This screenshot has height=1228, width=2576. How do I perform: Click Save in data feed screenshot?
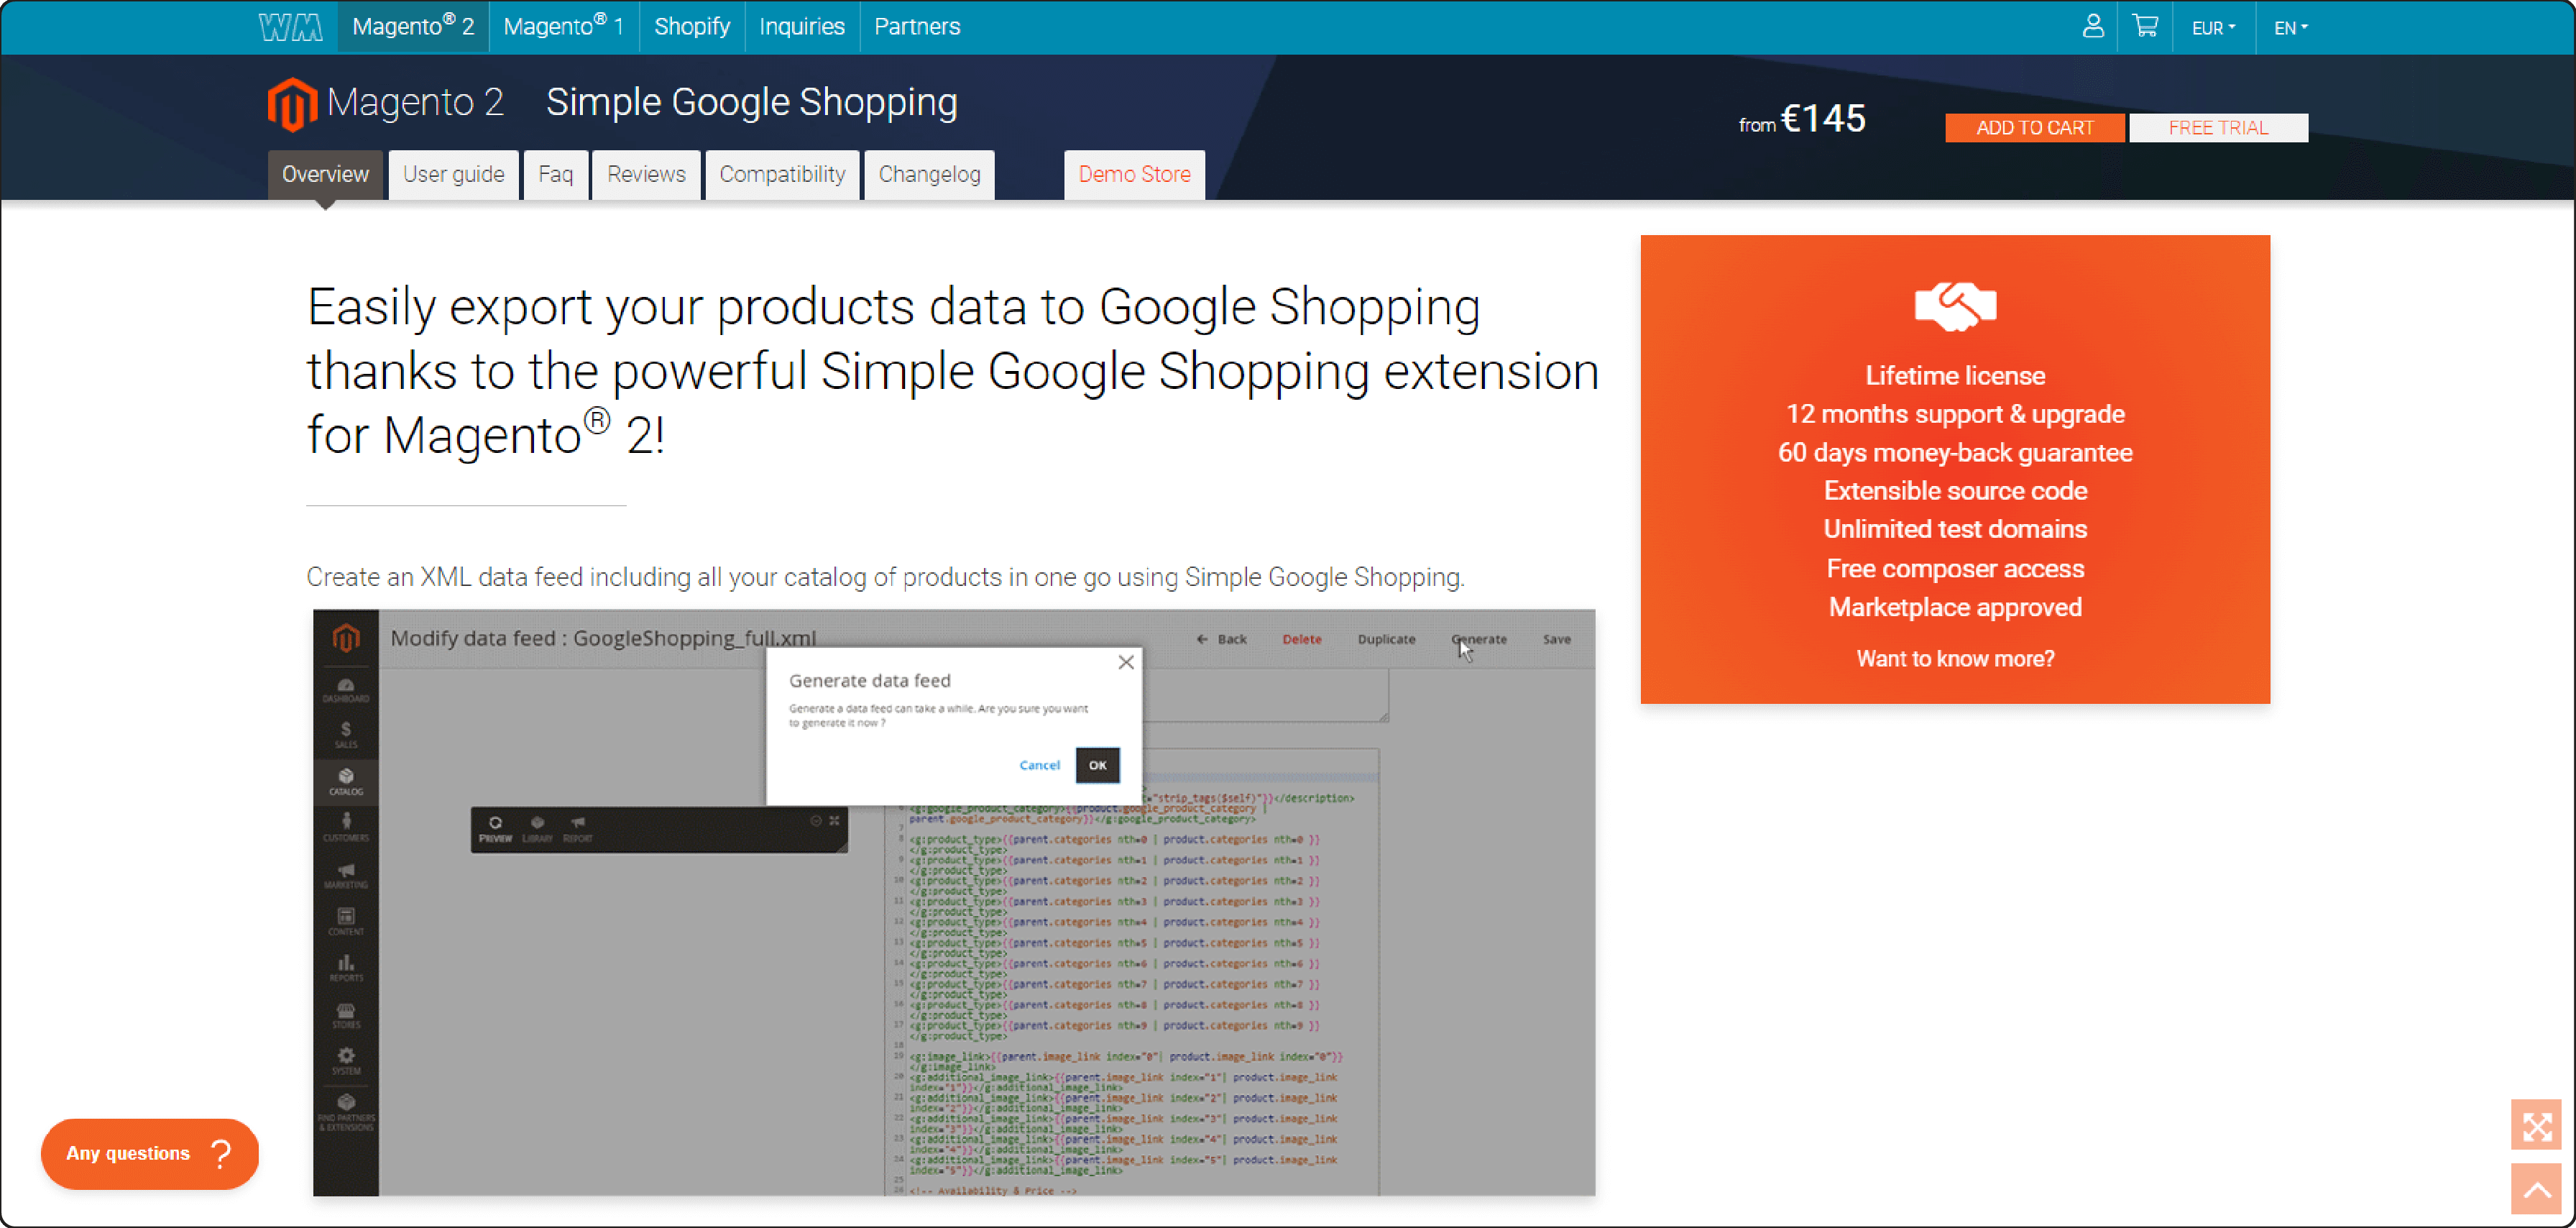(1556, 639)
